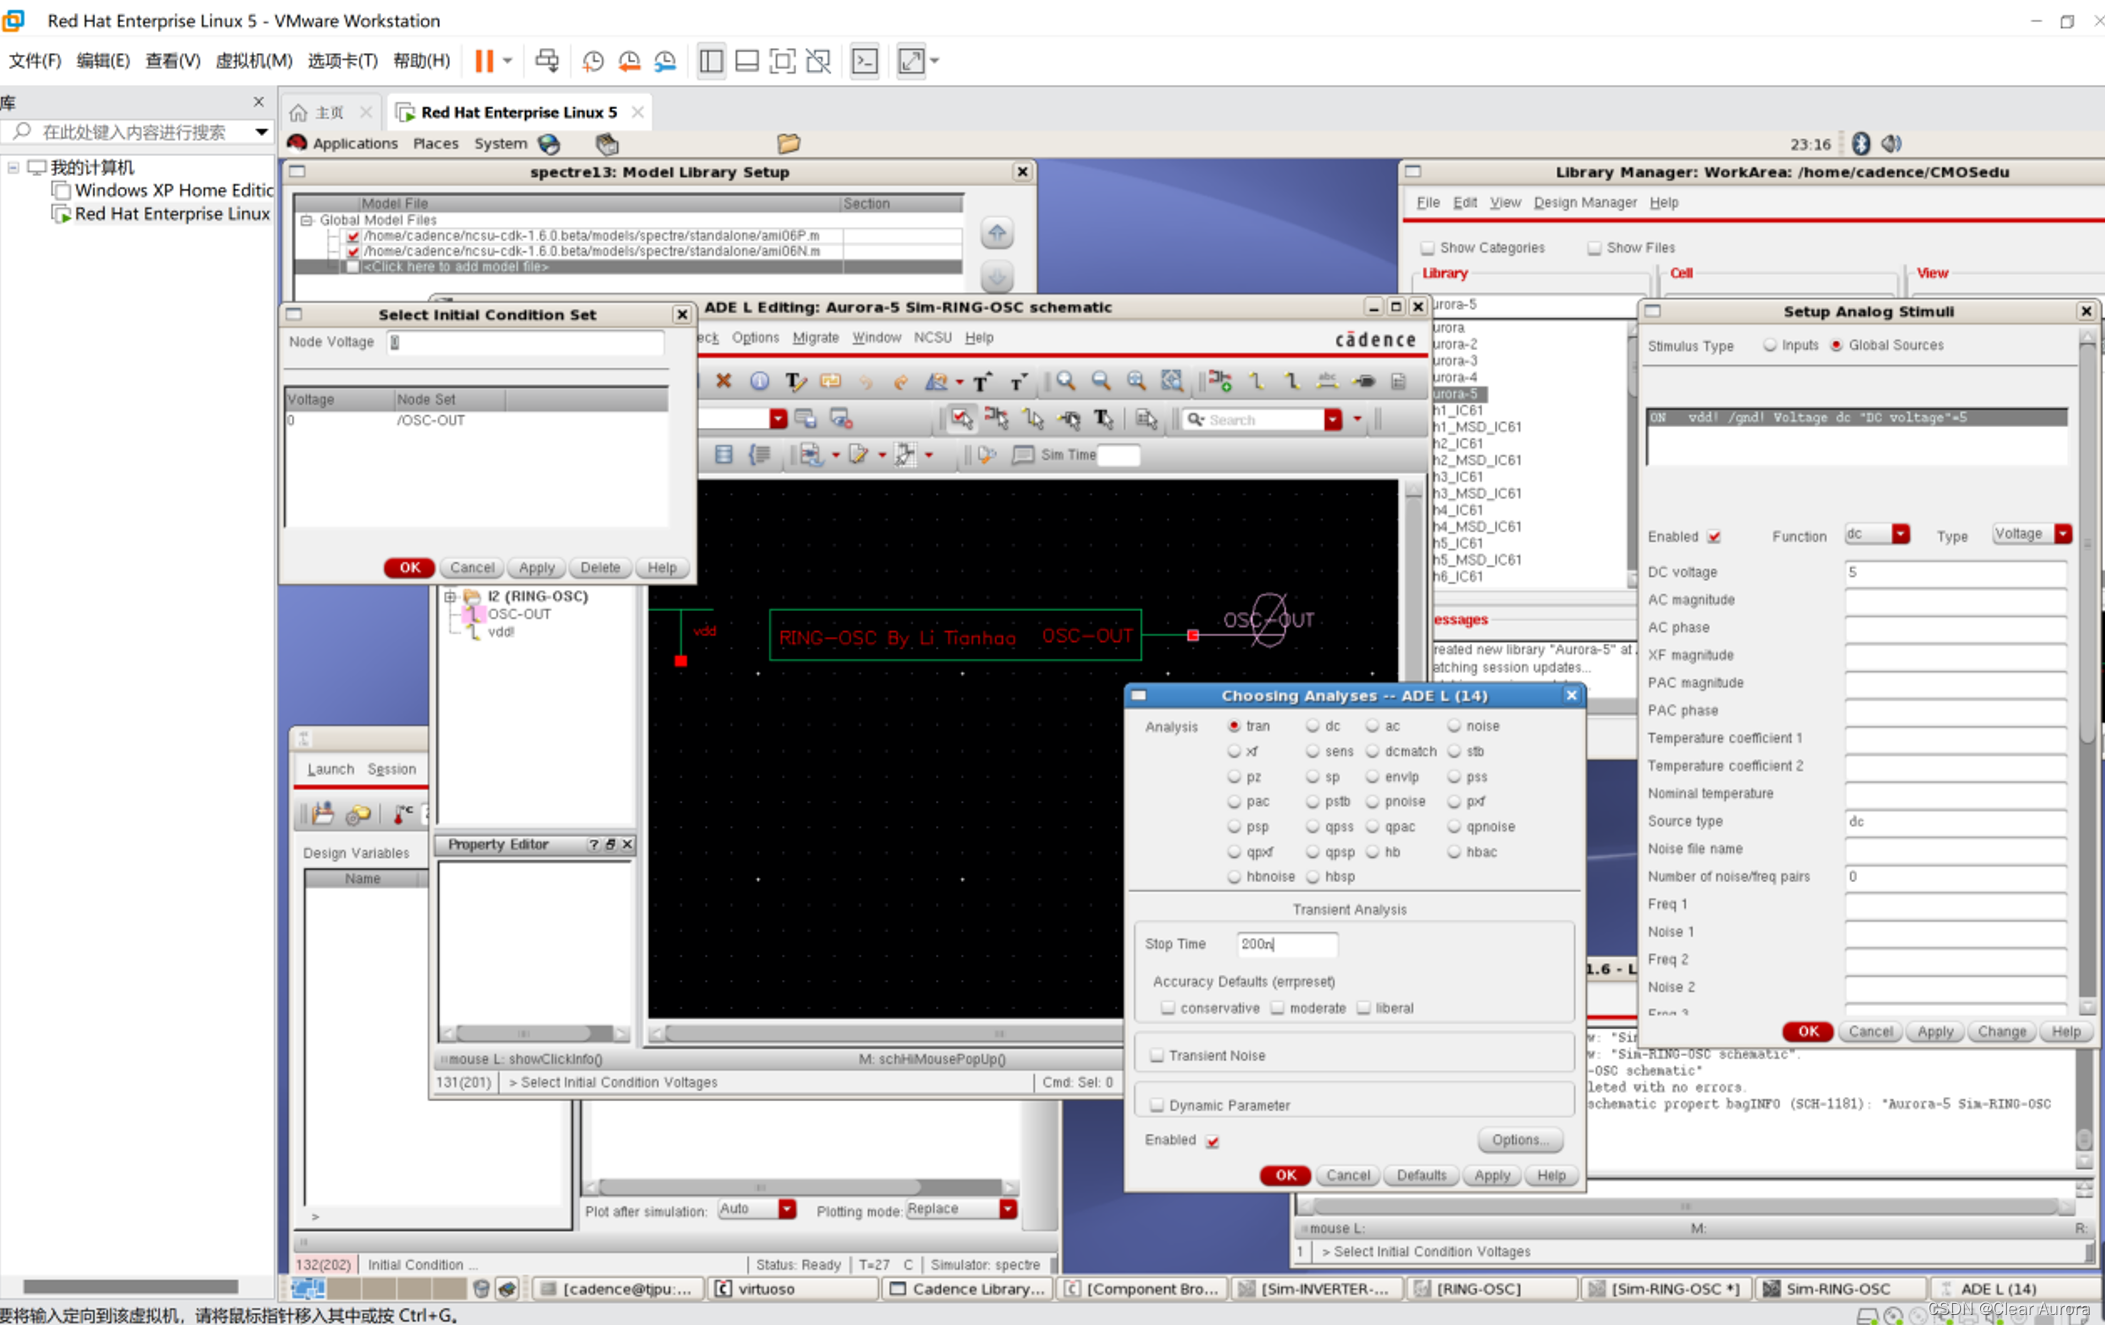This screenshot has height=1325, width=2105.
Task: Click the blue info property icon
Action: pyautogui.click(x=760, y=381)
